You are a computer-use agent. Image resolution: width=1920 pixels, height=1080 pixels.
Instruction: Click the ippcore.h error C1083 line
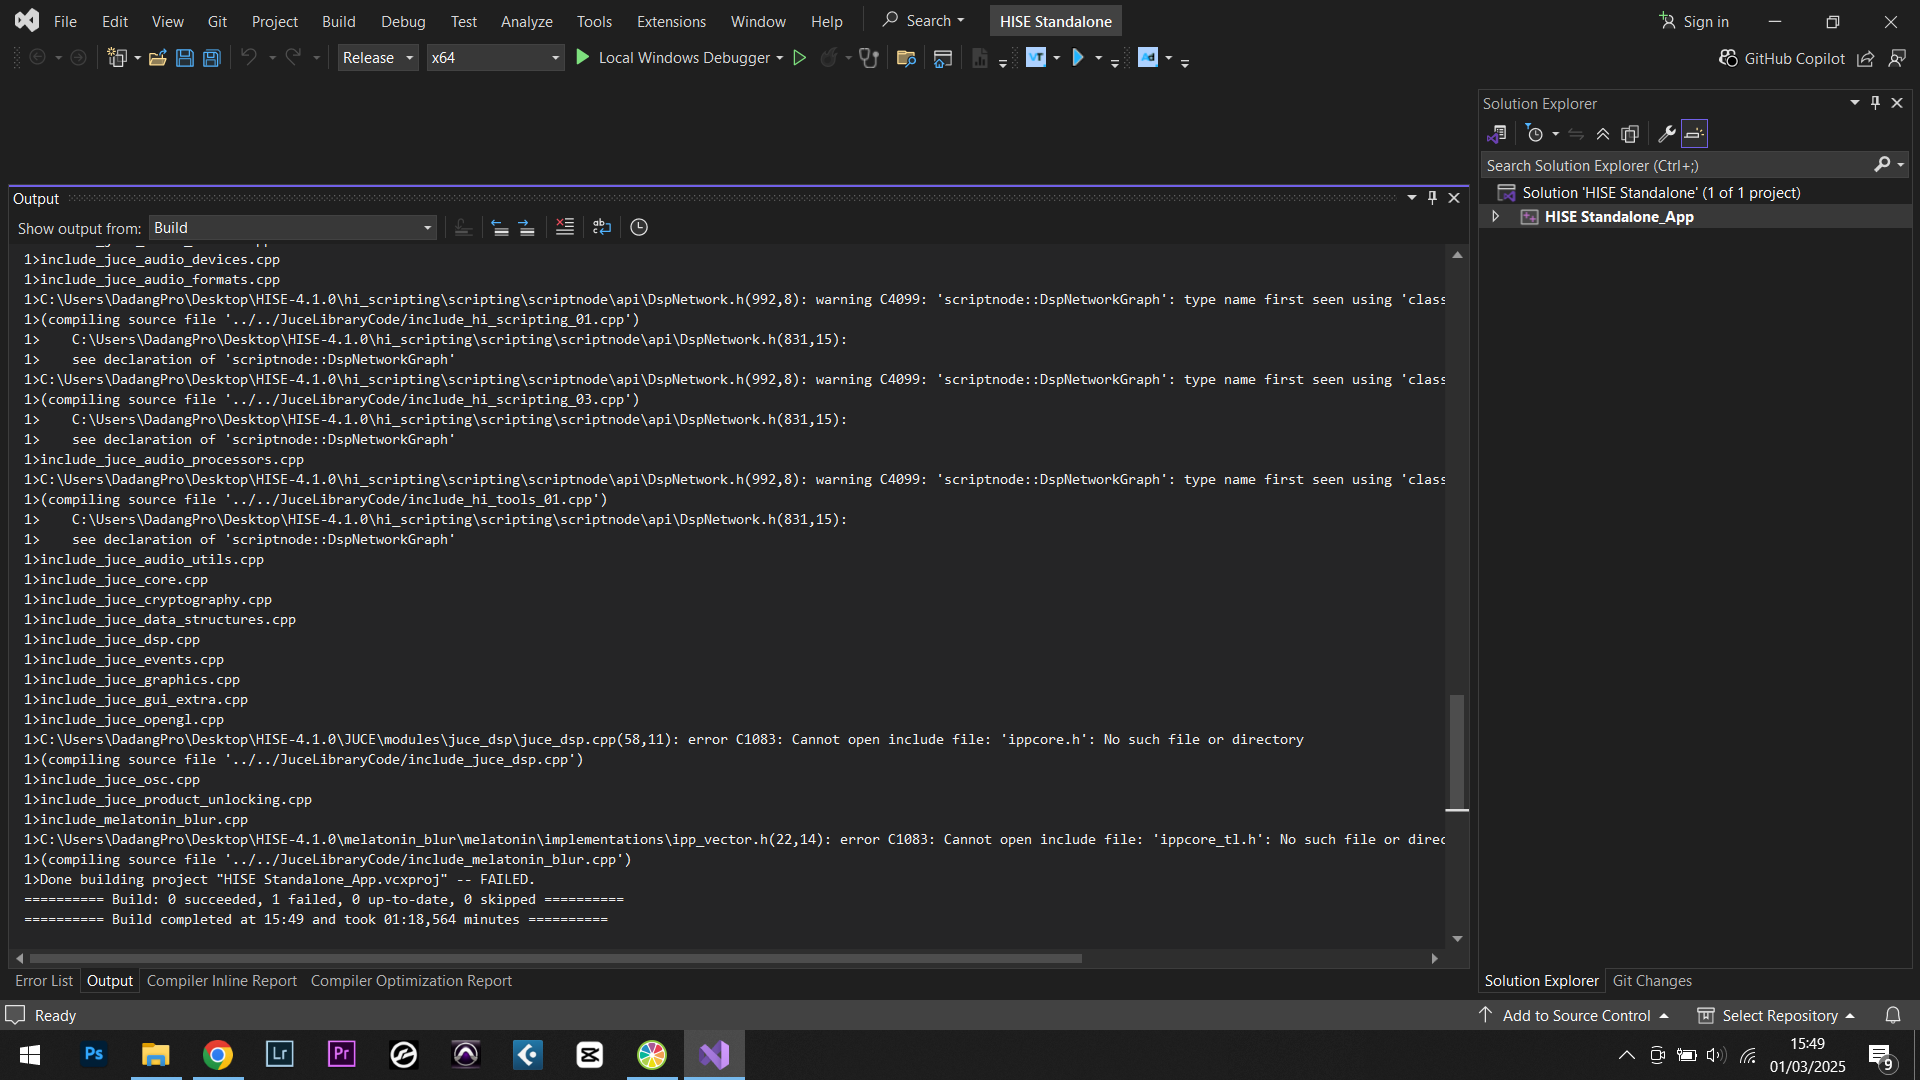[x=664, y=740]
